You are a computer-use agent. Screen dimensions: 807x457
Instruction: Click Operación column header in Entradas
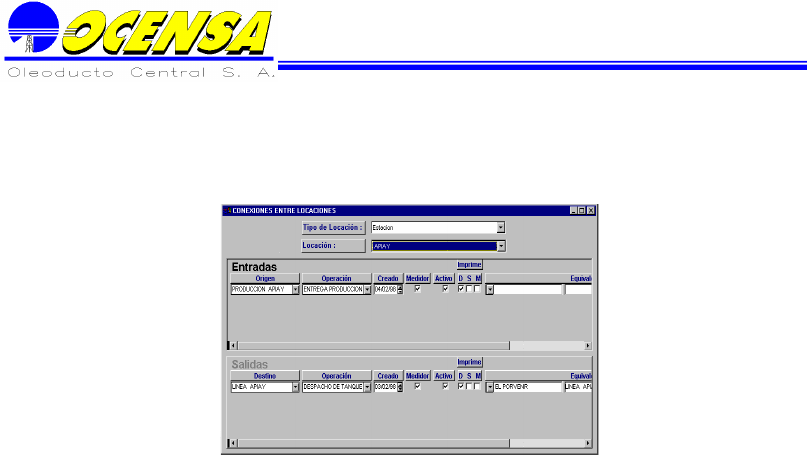[337, 278]
